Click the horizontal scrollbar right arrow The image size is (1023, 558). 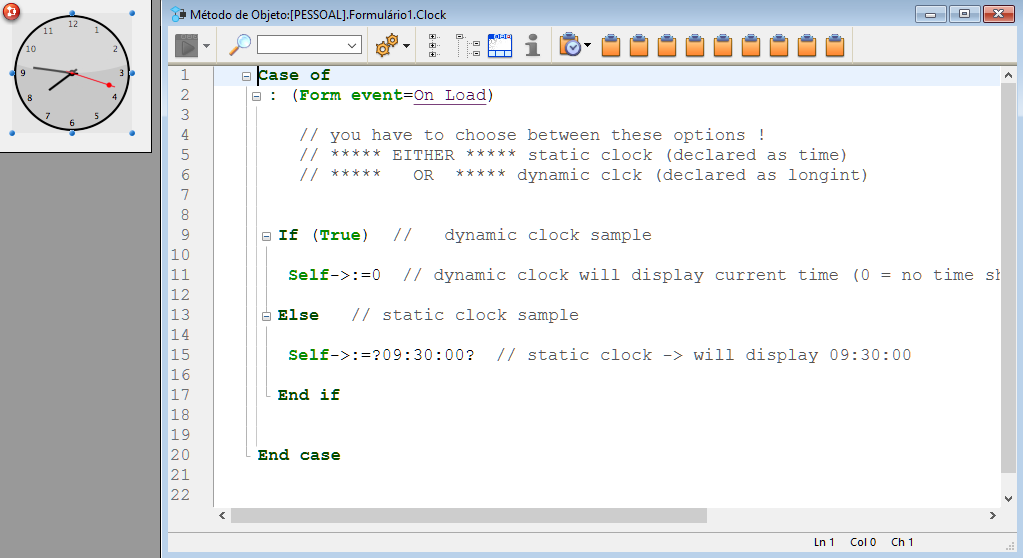point(993,515)
